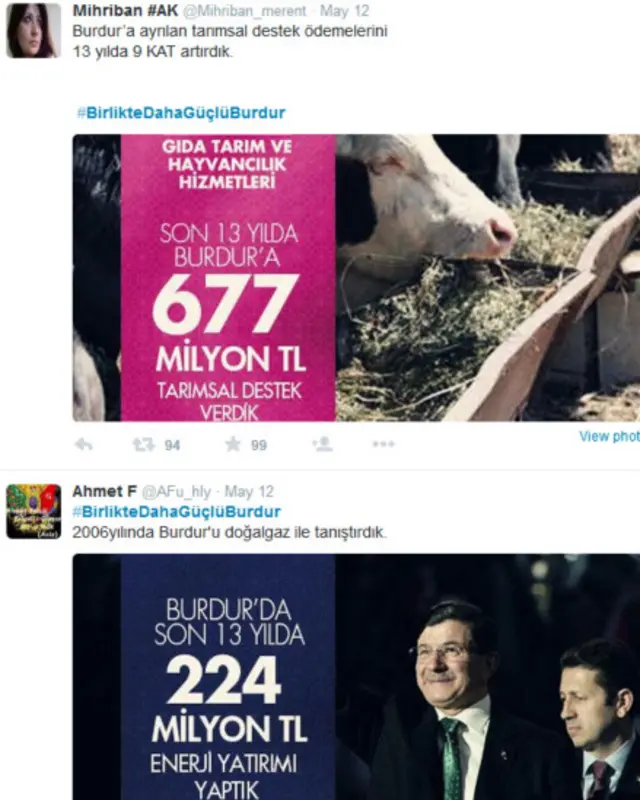The width and height of the screenshot is (640, 800).
Task: Open the Ahmet F display name
Action: 105,491
